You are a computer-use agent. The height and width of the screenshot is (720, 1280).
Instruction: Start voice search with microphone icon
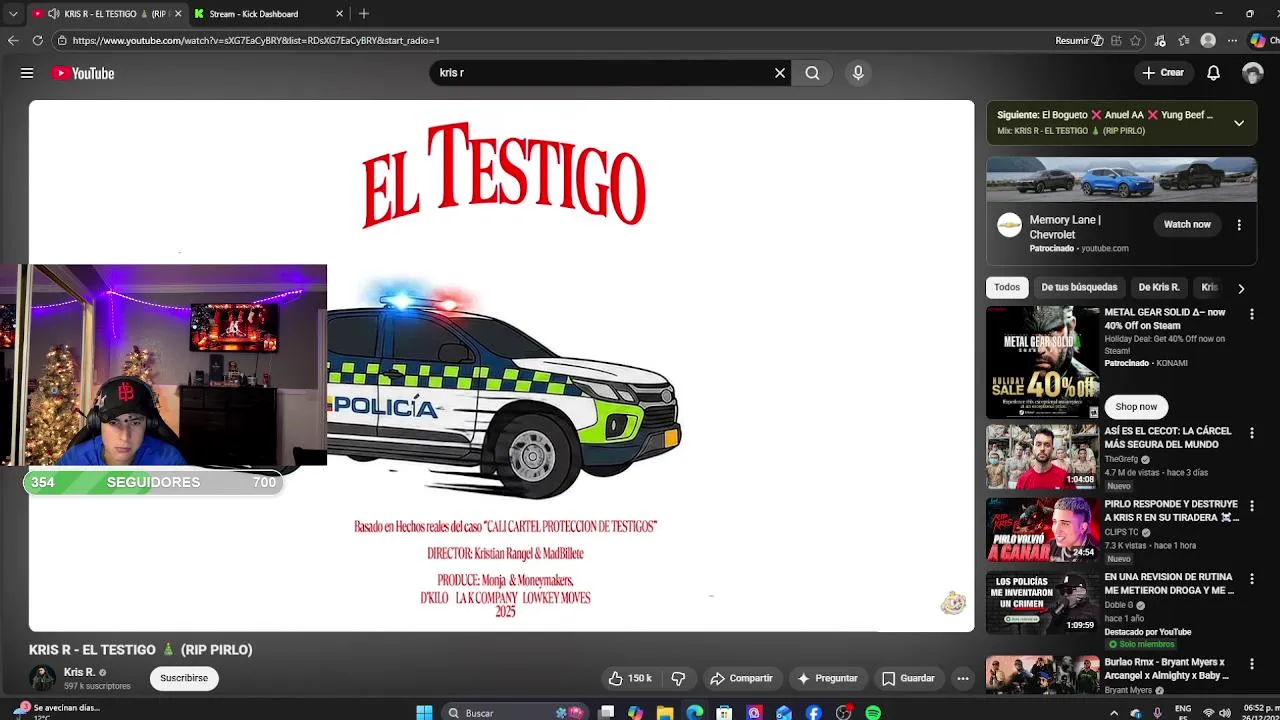[x=858, y=73]
